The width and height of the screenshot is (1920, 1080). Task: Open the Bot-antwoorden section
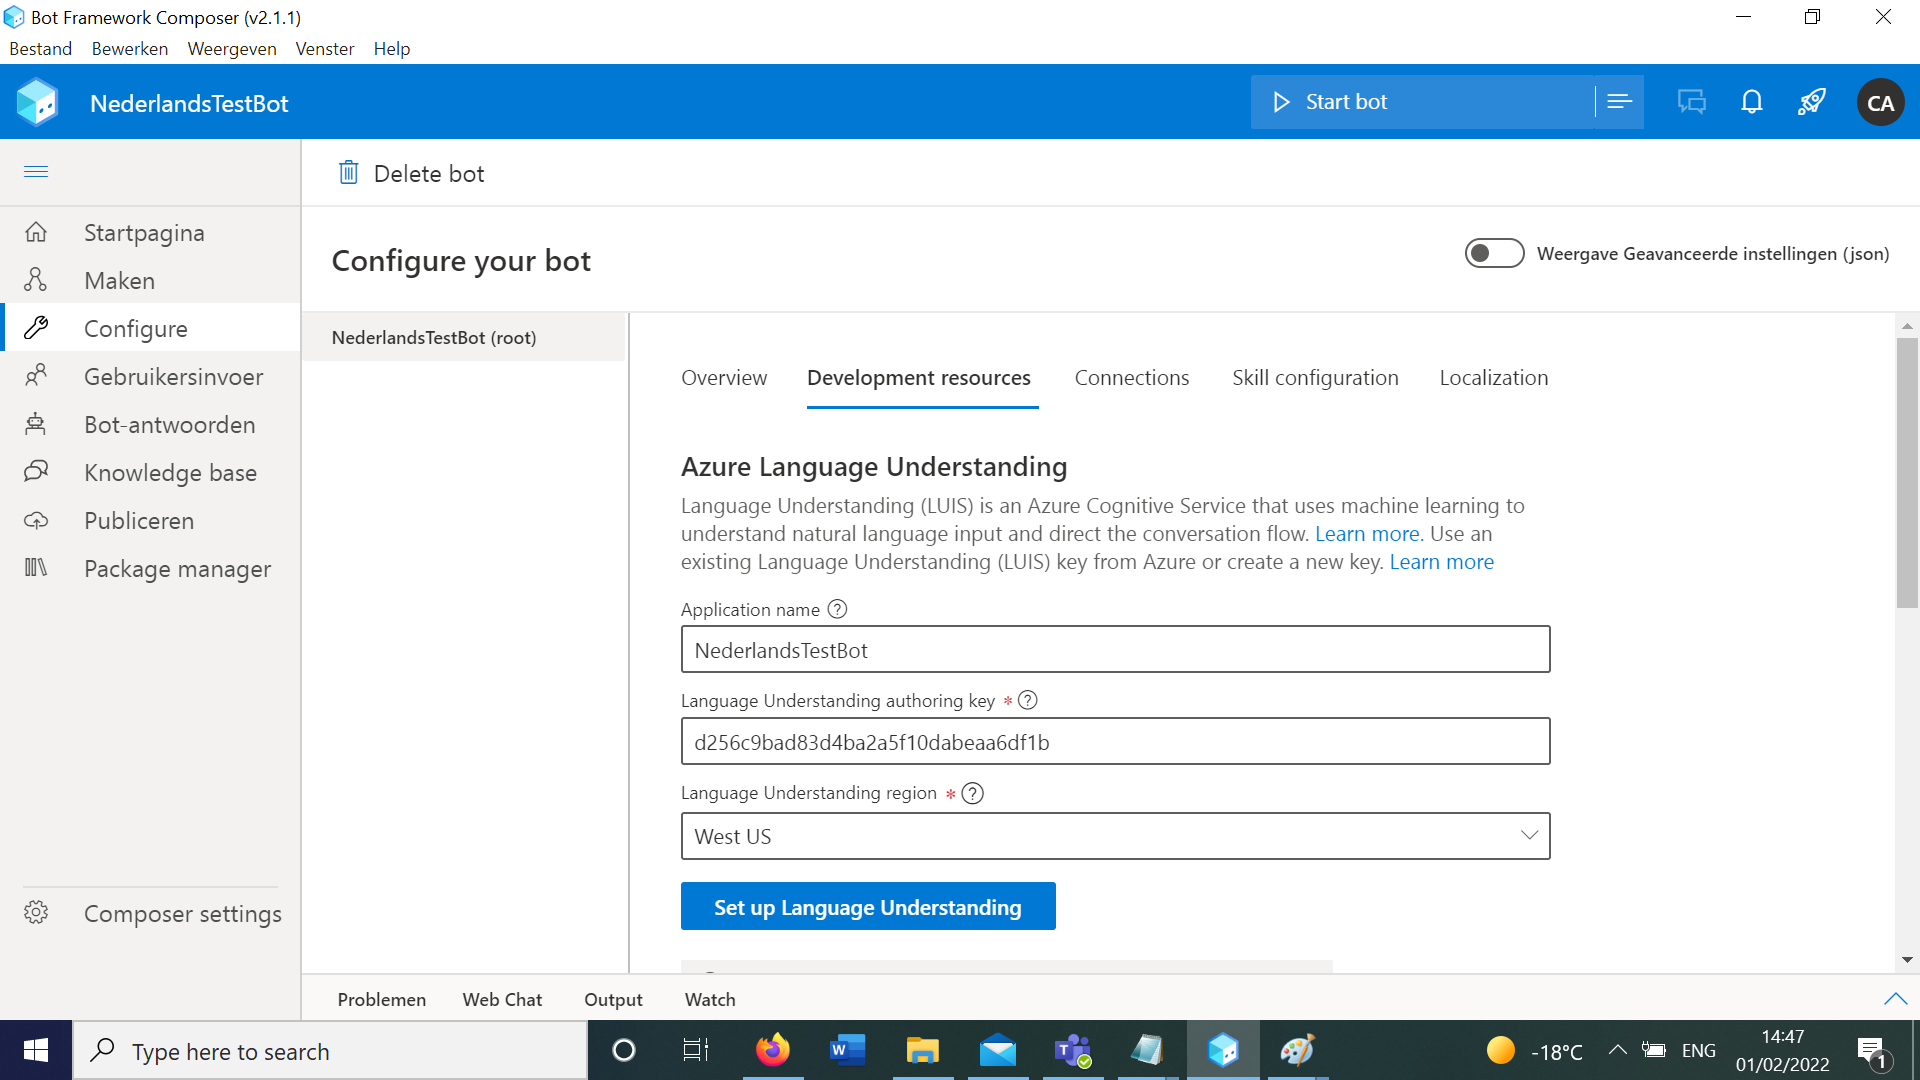pyautogui.click(x=169, y=424)
